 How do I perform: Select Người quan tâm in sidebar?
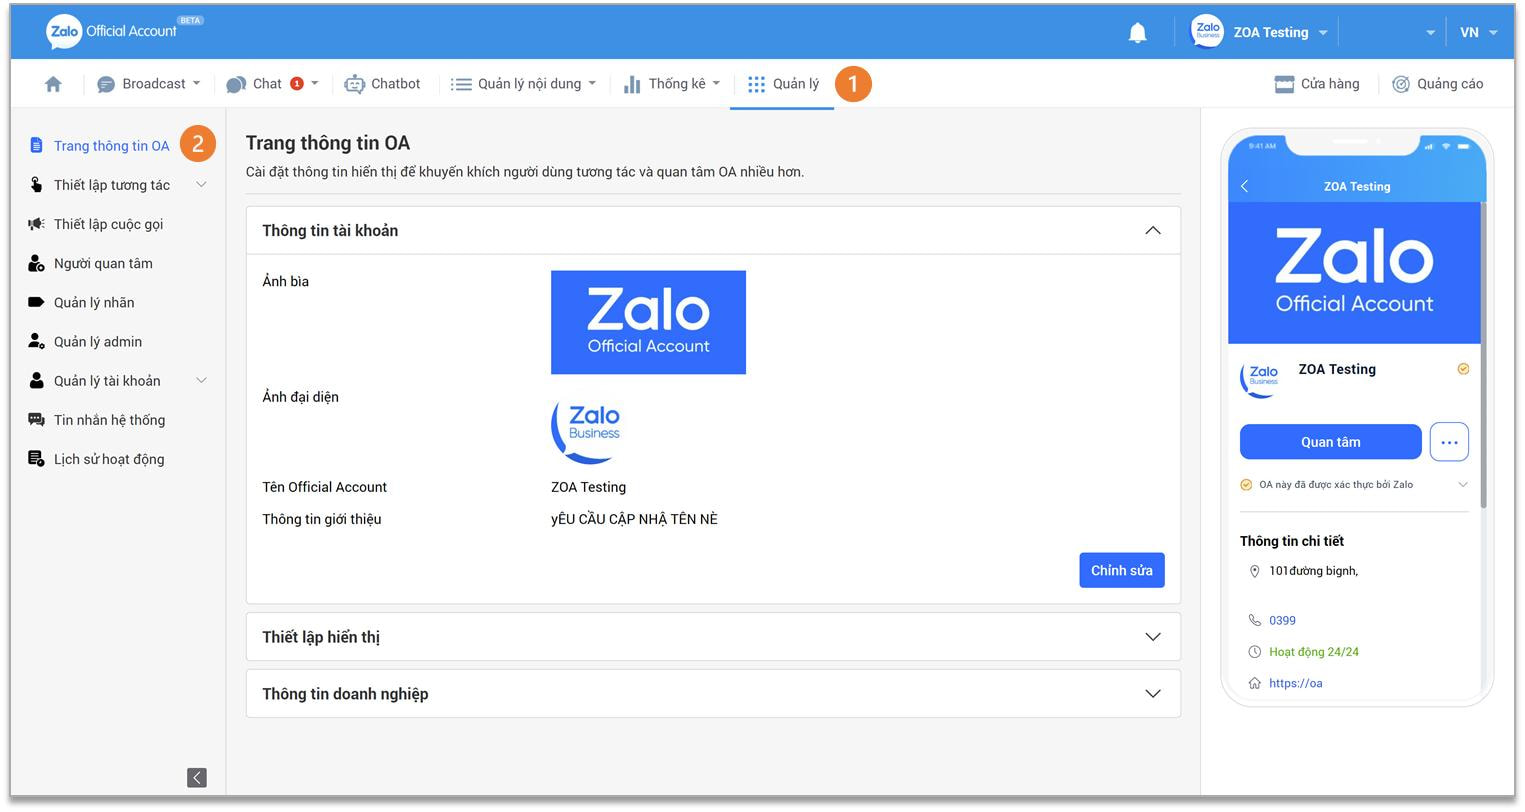pos(103,263)
